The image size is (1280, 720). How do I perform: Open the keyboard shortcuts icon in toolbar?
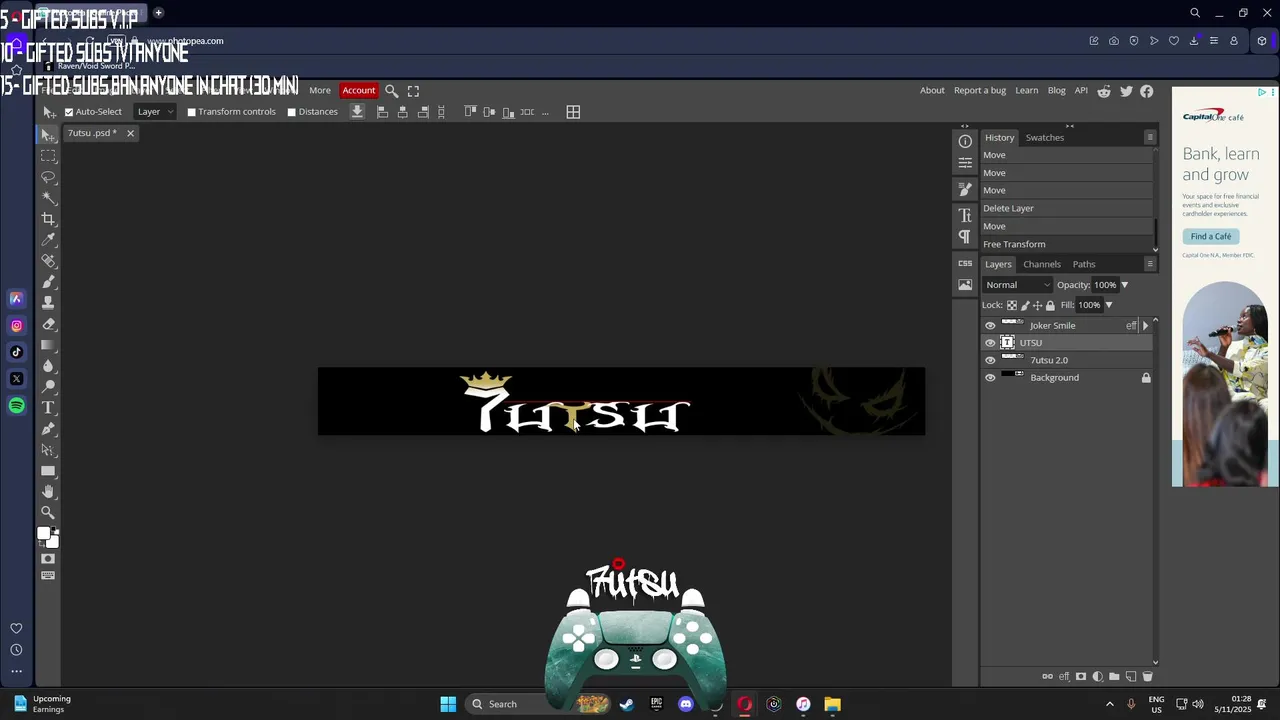click(48, 576)
